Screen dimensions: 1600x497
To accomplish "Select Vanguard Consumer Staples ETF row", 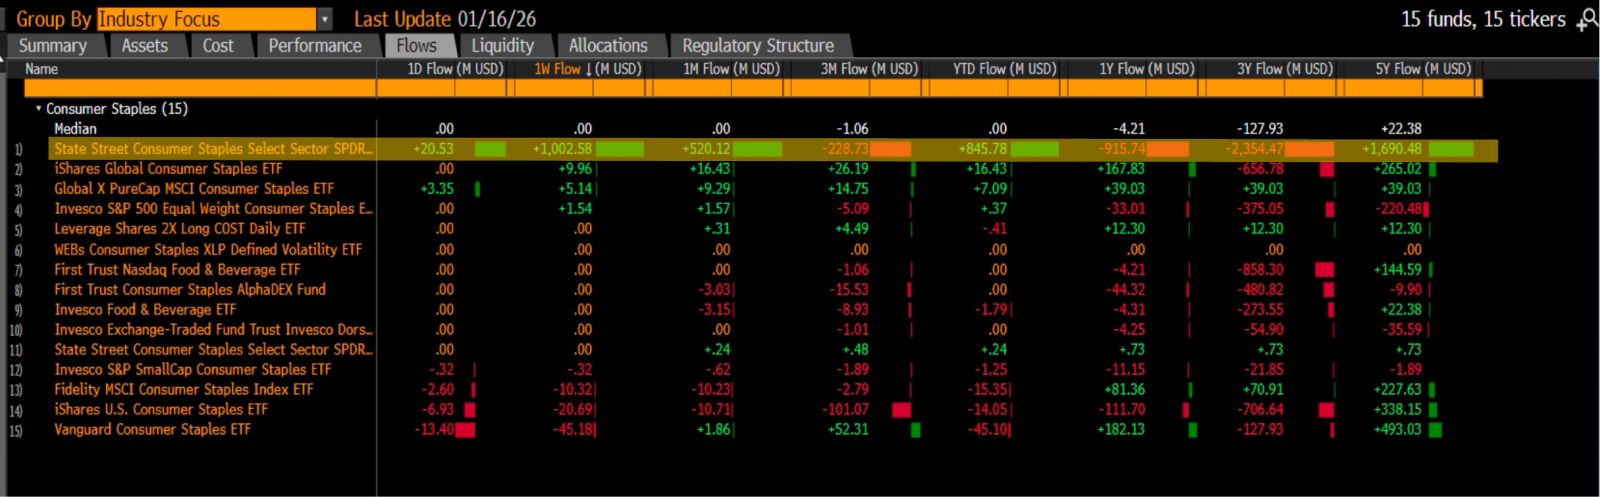I will point(152,430).
